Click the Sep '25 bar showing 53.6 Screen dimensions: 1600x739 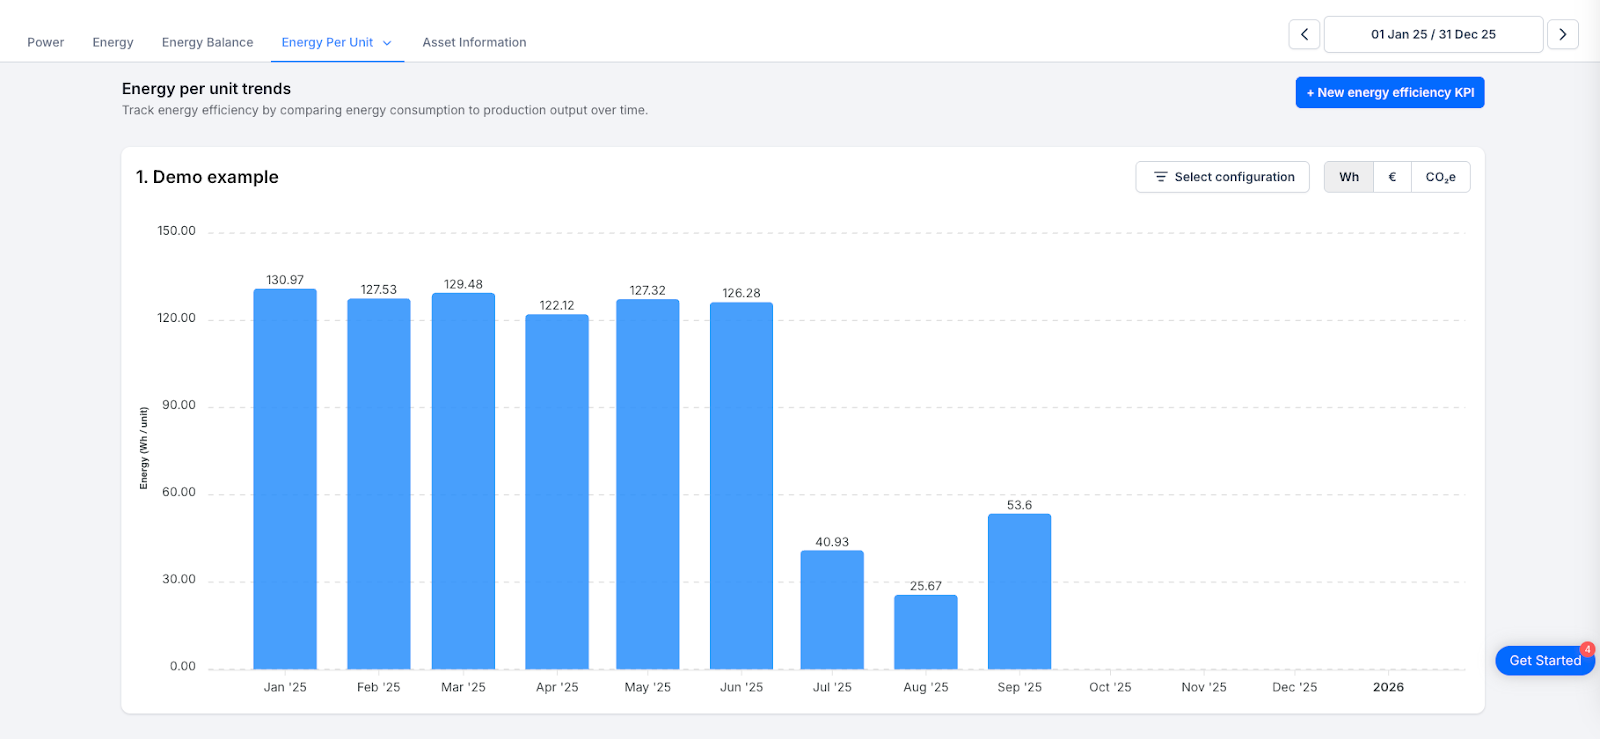pos(1019,592)
